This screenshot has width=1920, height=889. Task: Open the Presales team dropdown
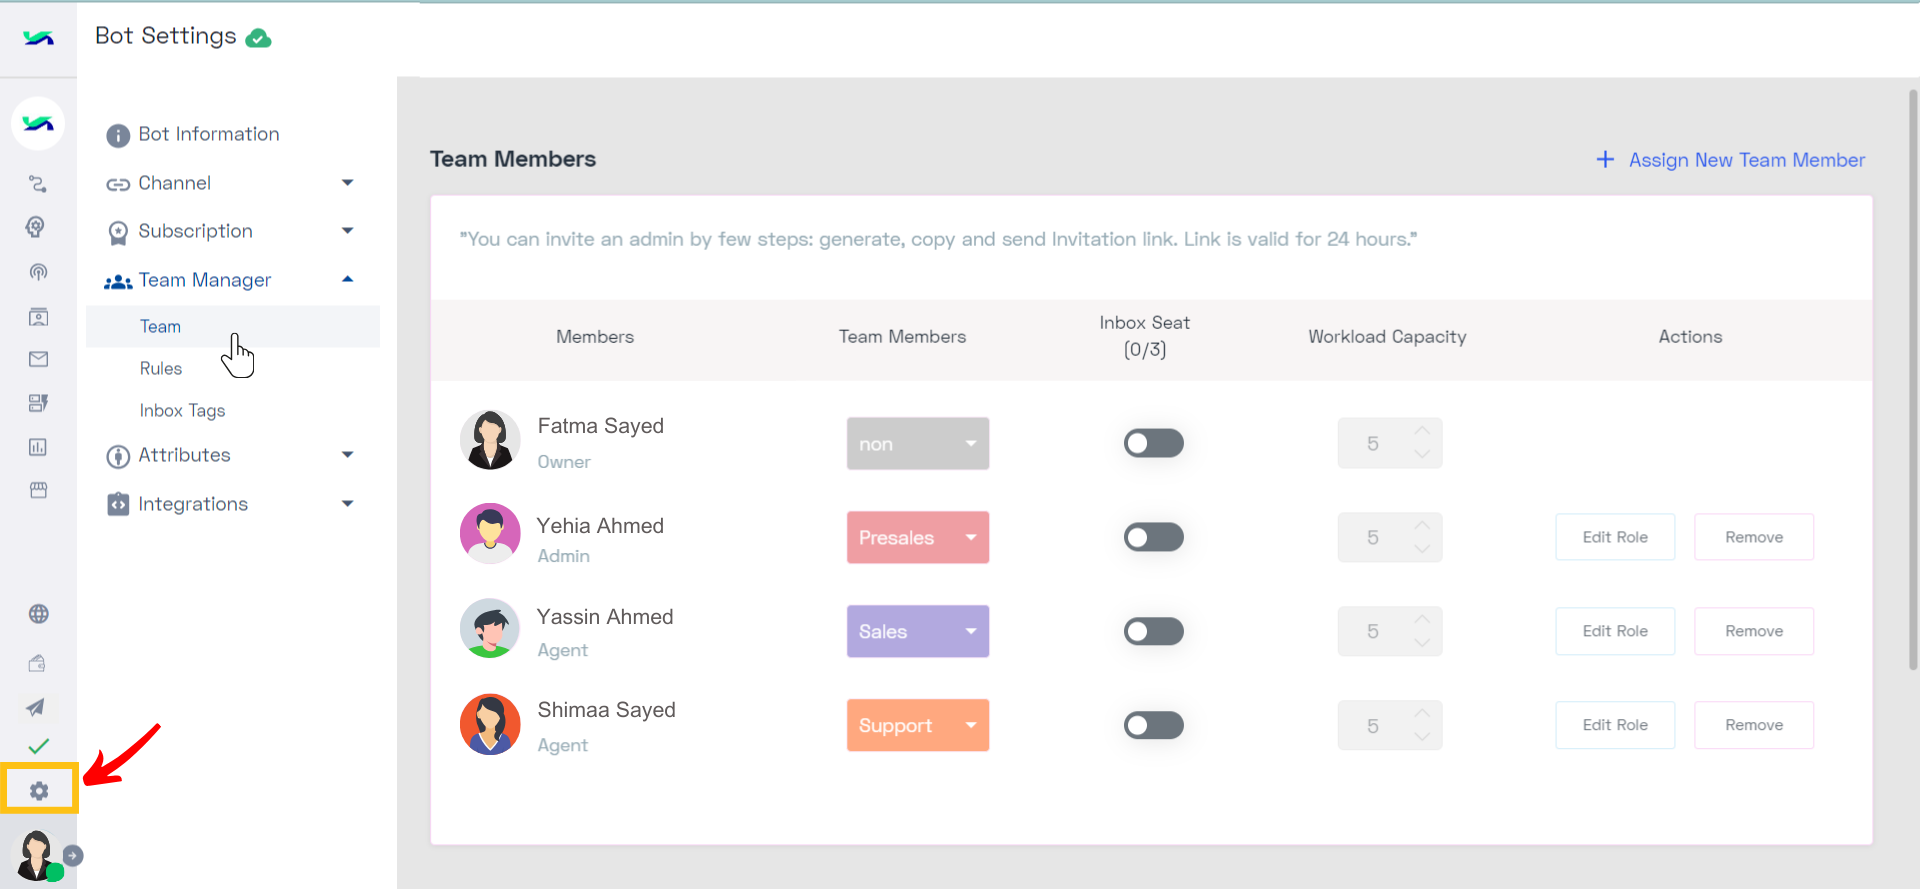(918, 537)
